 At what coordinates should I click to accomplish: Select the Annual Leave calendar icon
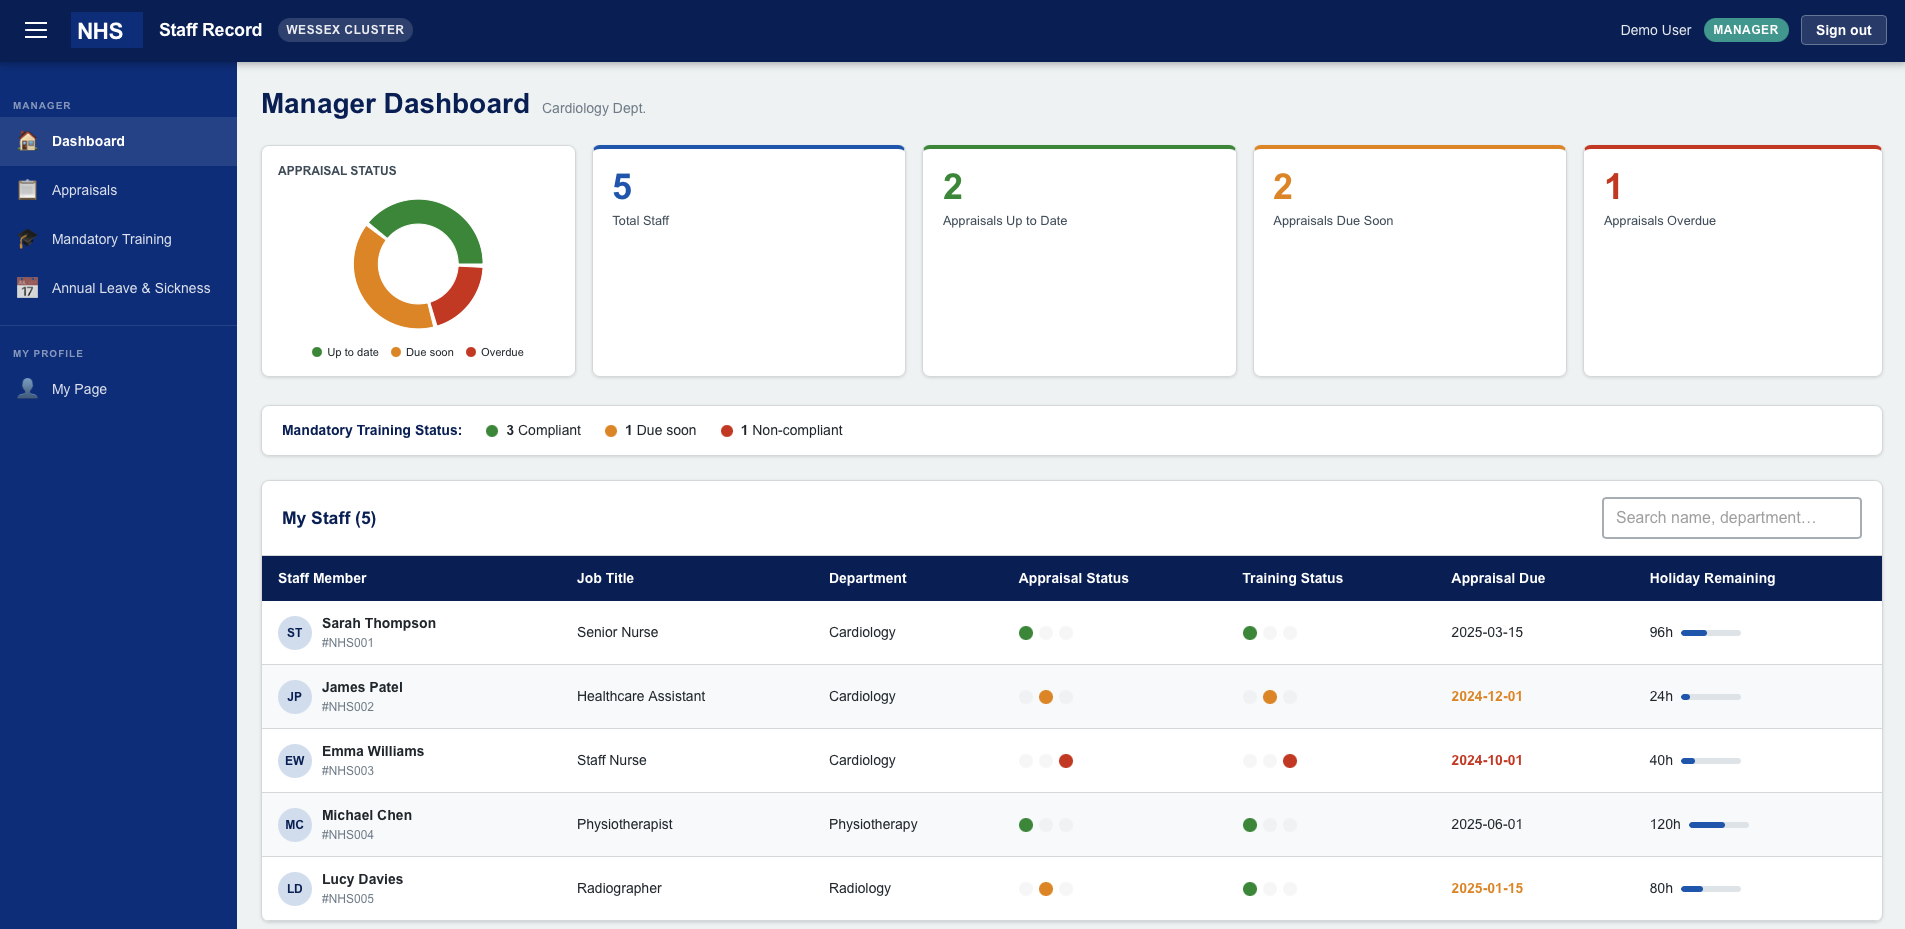coord(27,288)
